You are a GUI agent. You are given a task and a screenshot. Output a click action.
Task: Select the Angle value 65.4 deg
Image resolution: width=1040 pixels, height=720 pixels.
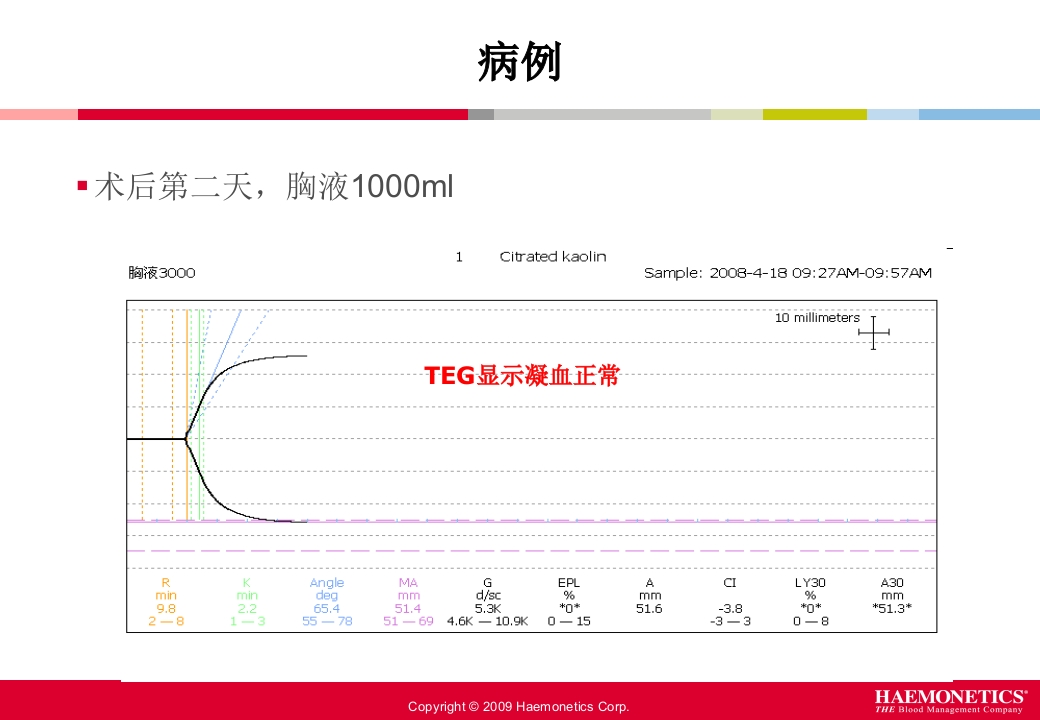click(327, 606)
